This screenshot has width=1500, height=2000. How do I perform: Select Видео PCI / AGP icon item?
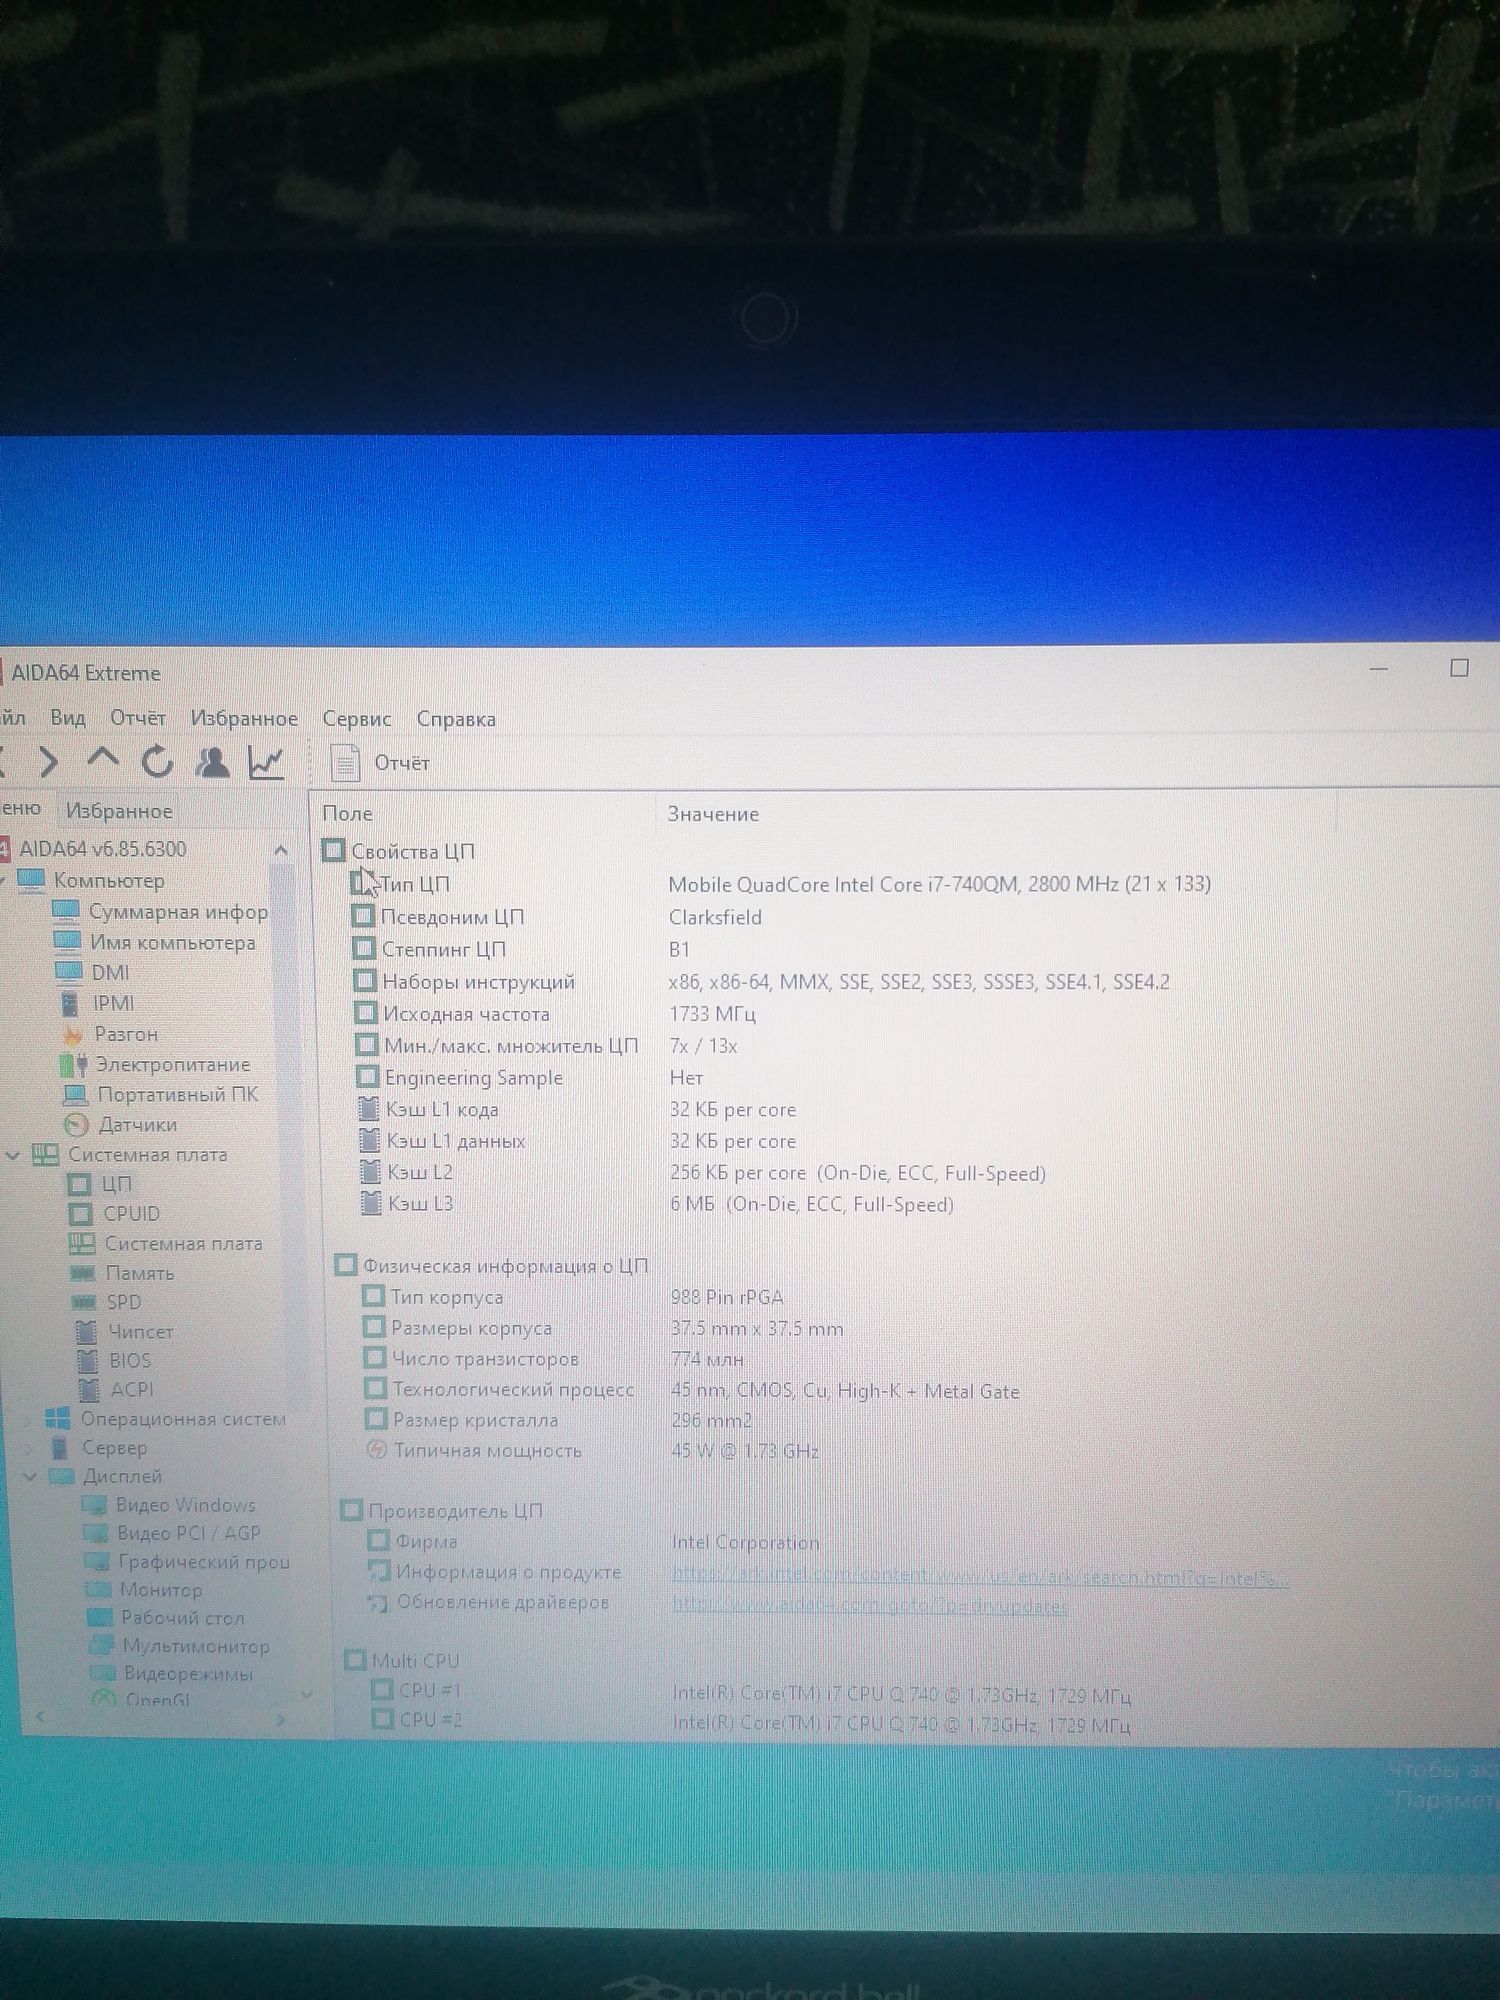(96, 1533)
